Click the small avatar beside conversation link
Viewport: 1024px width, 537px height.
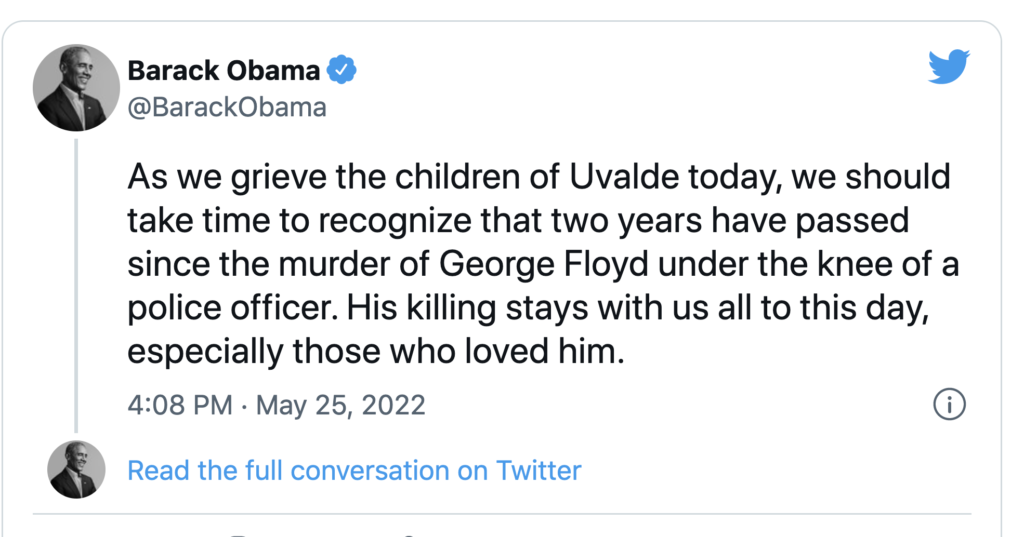tap(77, 470)
